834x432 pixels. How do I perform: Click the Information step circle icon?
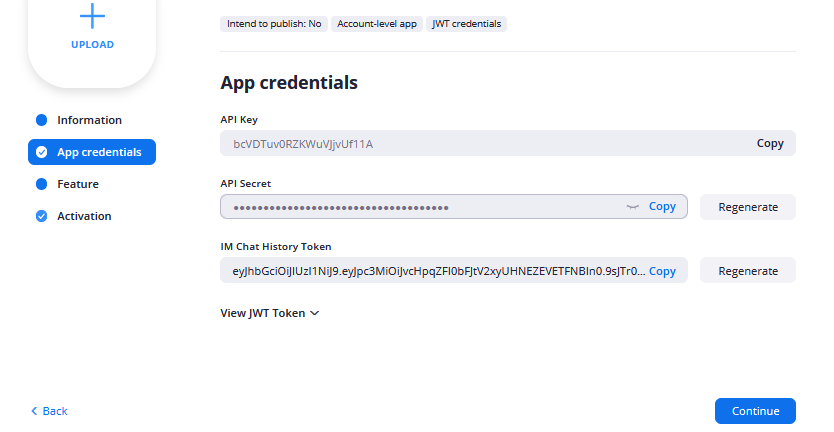(41, 120)
